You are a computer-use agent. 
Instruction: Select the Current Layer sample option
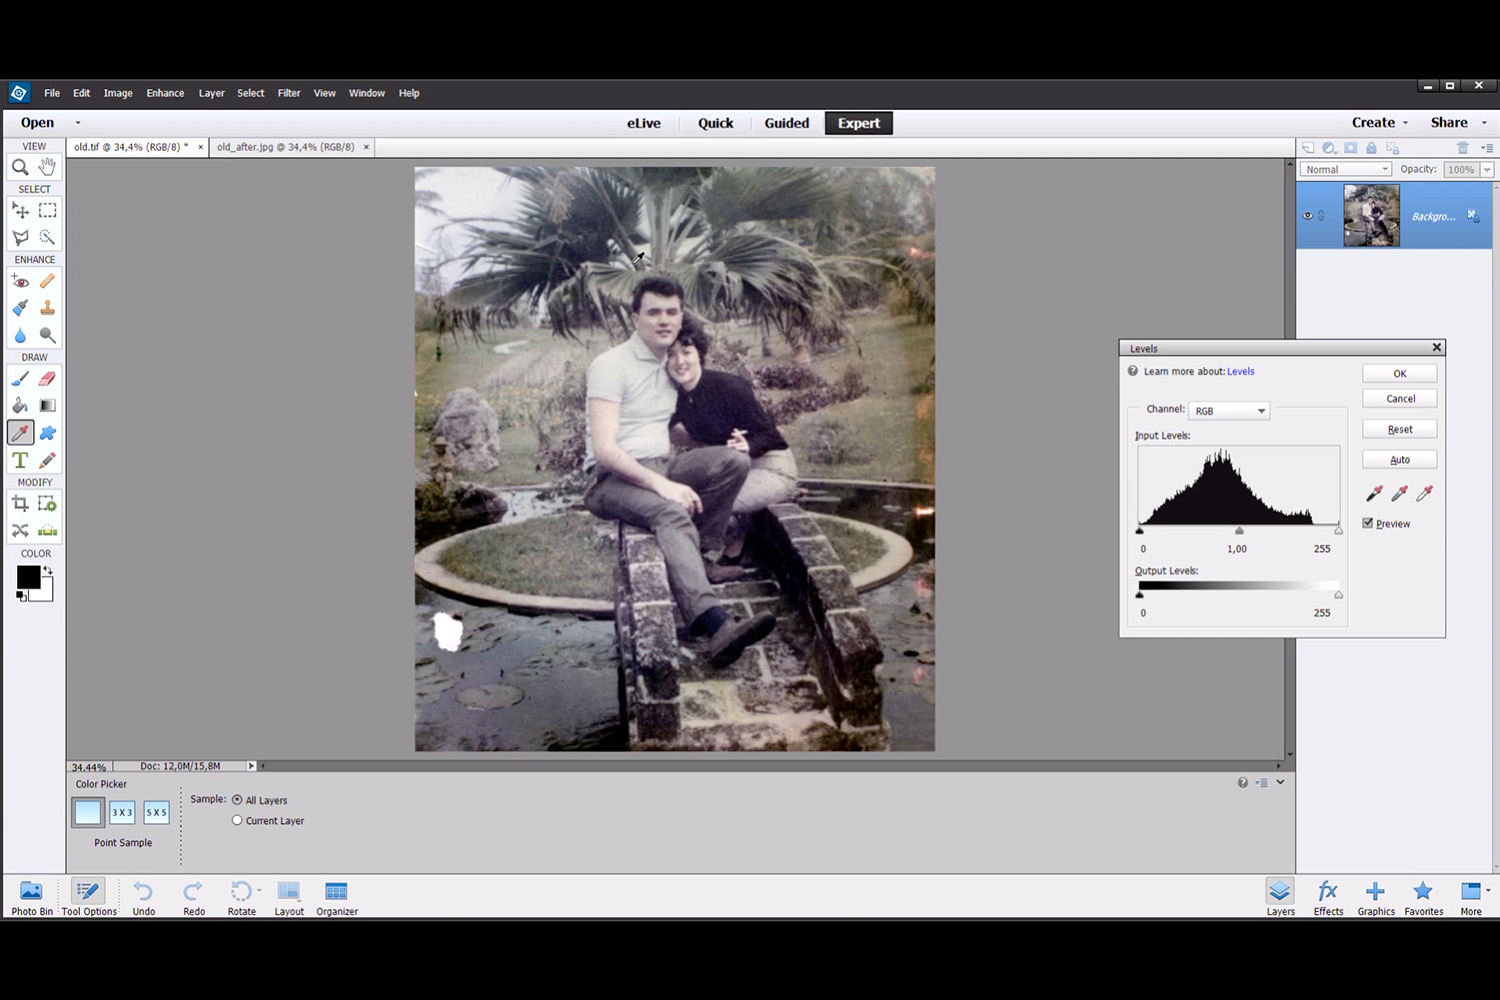coord(238,820)
